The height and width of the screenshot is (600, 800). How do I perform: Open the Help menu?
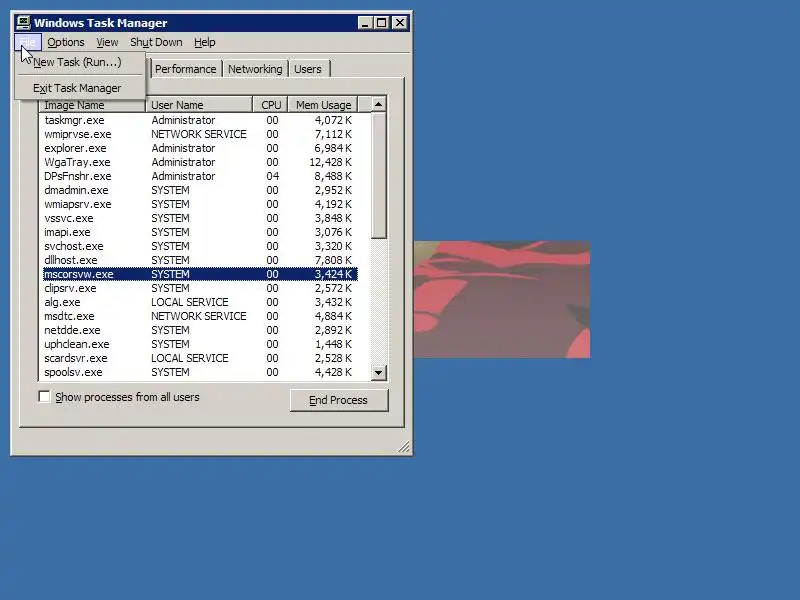coord(205,42)
